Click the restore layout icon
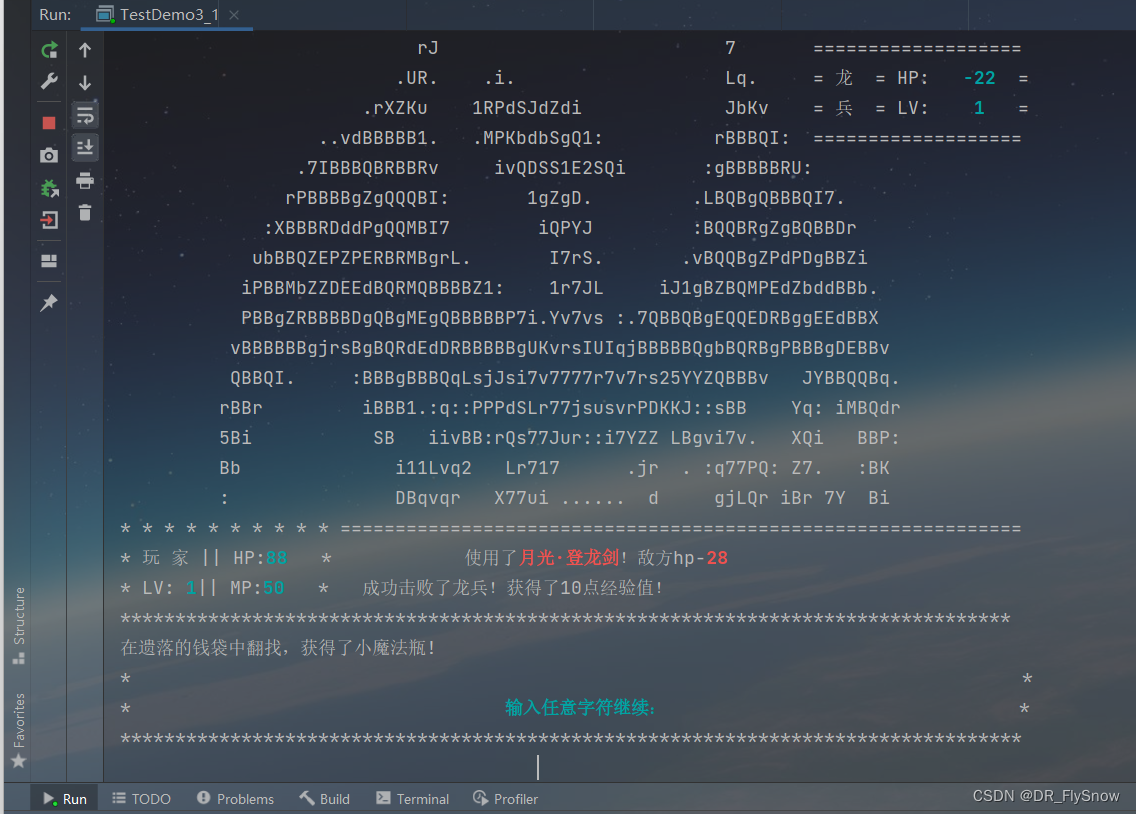Viewport: 1136px width, 814px height. pyautogui.click(x=49, y=261)
